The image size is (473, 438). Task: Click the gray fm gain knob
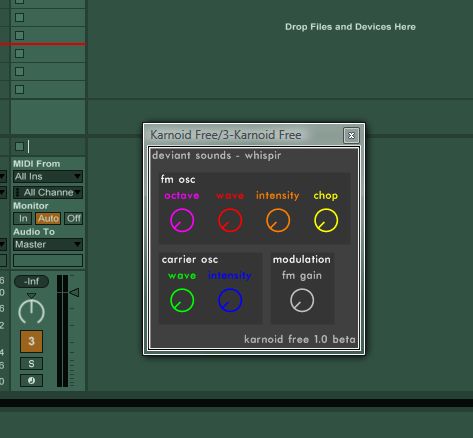(302, 300)
